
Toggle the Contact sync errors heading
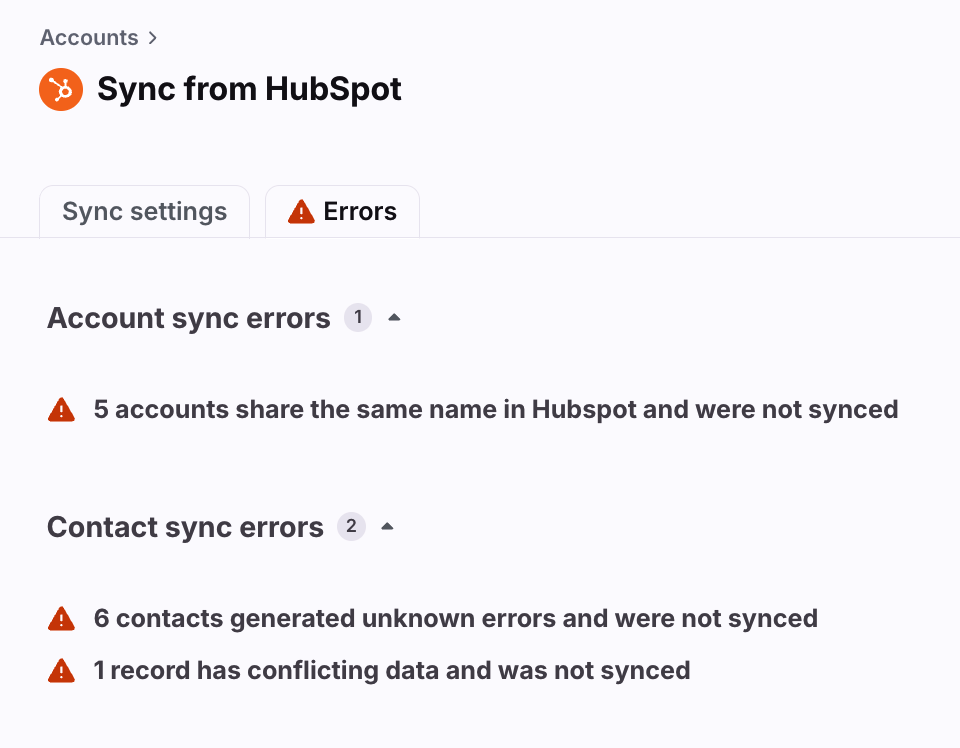[x=185, y=527]
